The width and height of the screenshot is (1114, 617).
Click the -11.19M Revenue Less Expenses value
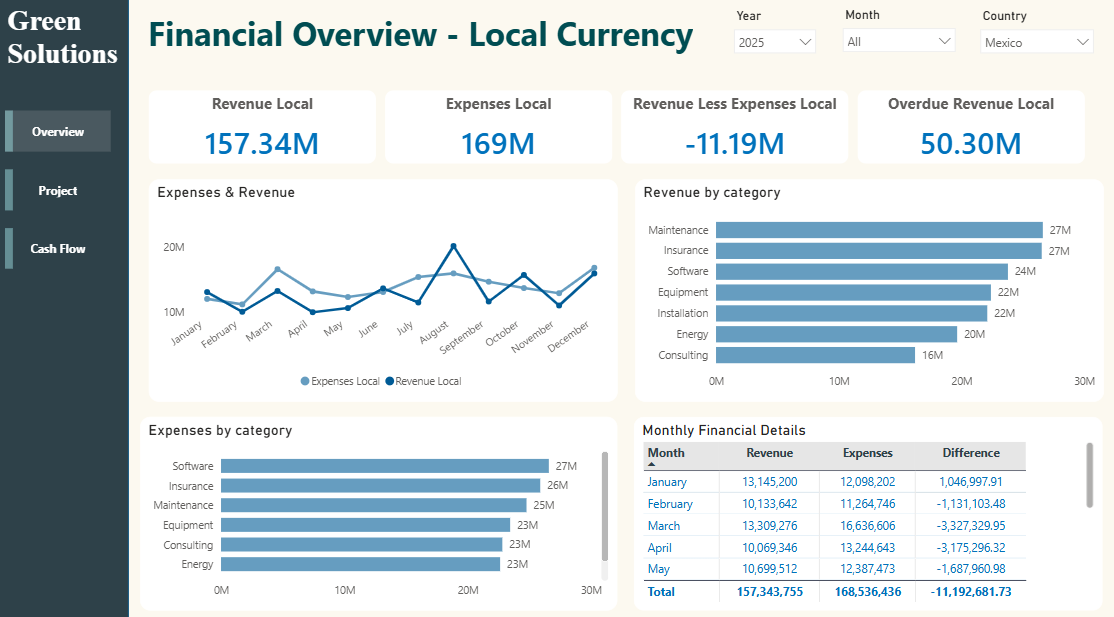(735, 144)
